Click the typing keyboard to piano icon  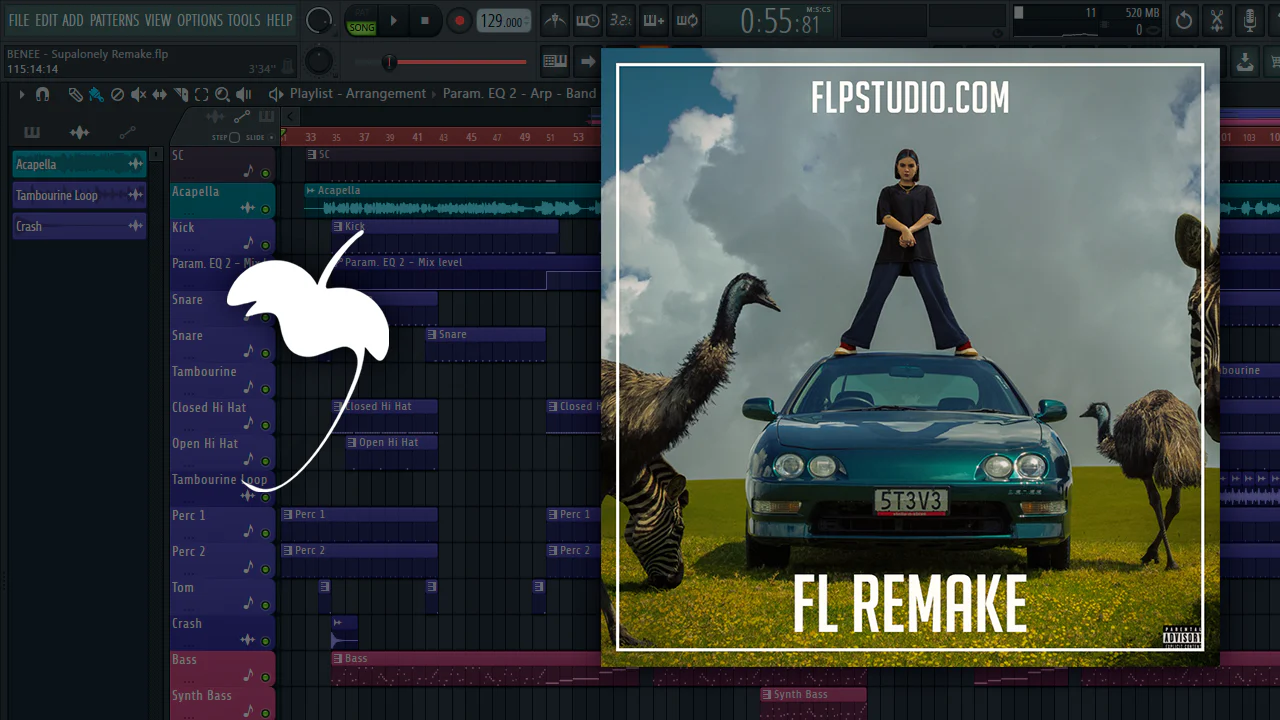[x=555, y=61]
